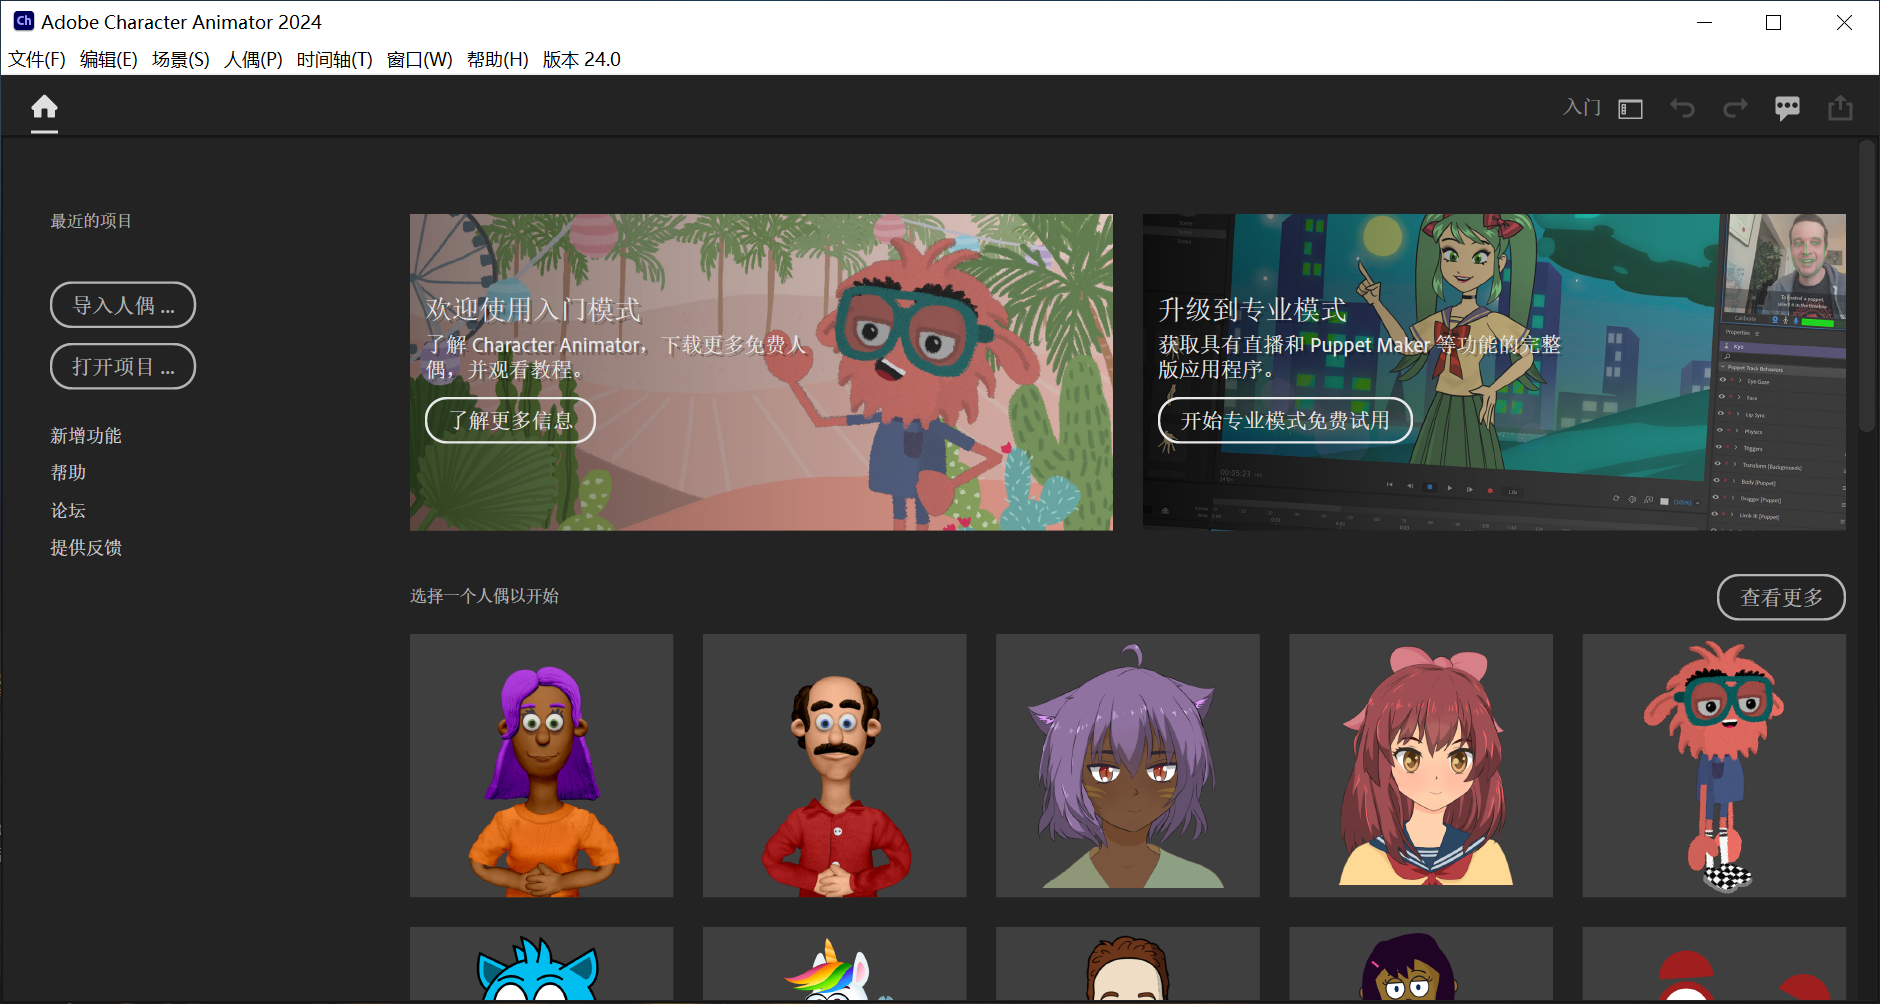1880x1004 pixels.
Task: Select the mustached man in red shirt puppet
Action: [834, 765]
